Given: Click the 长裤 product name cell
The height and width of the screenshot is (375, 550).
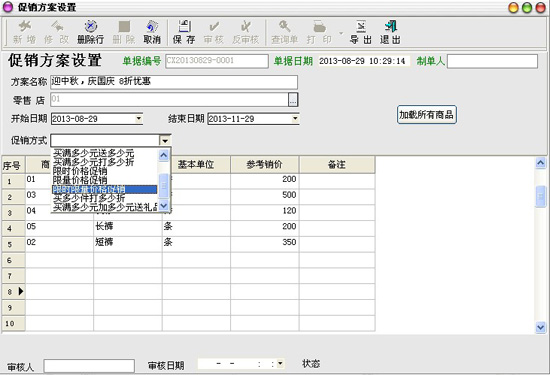Looking at the screenshot, I should click(128, 227).
